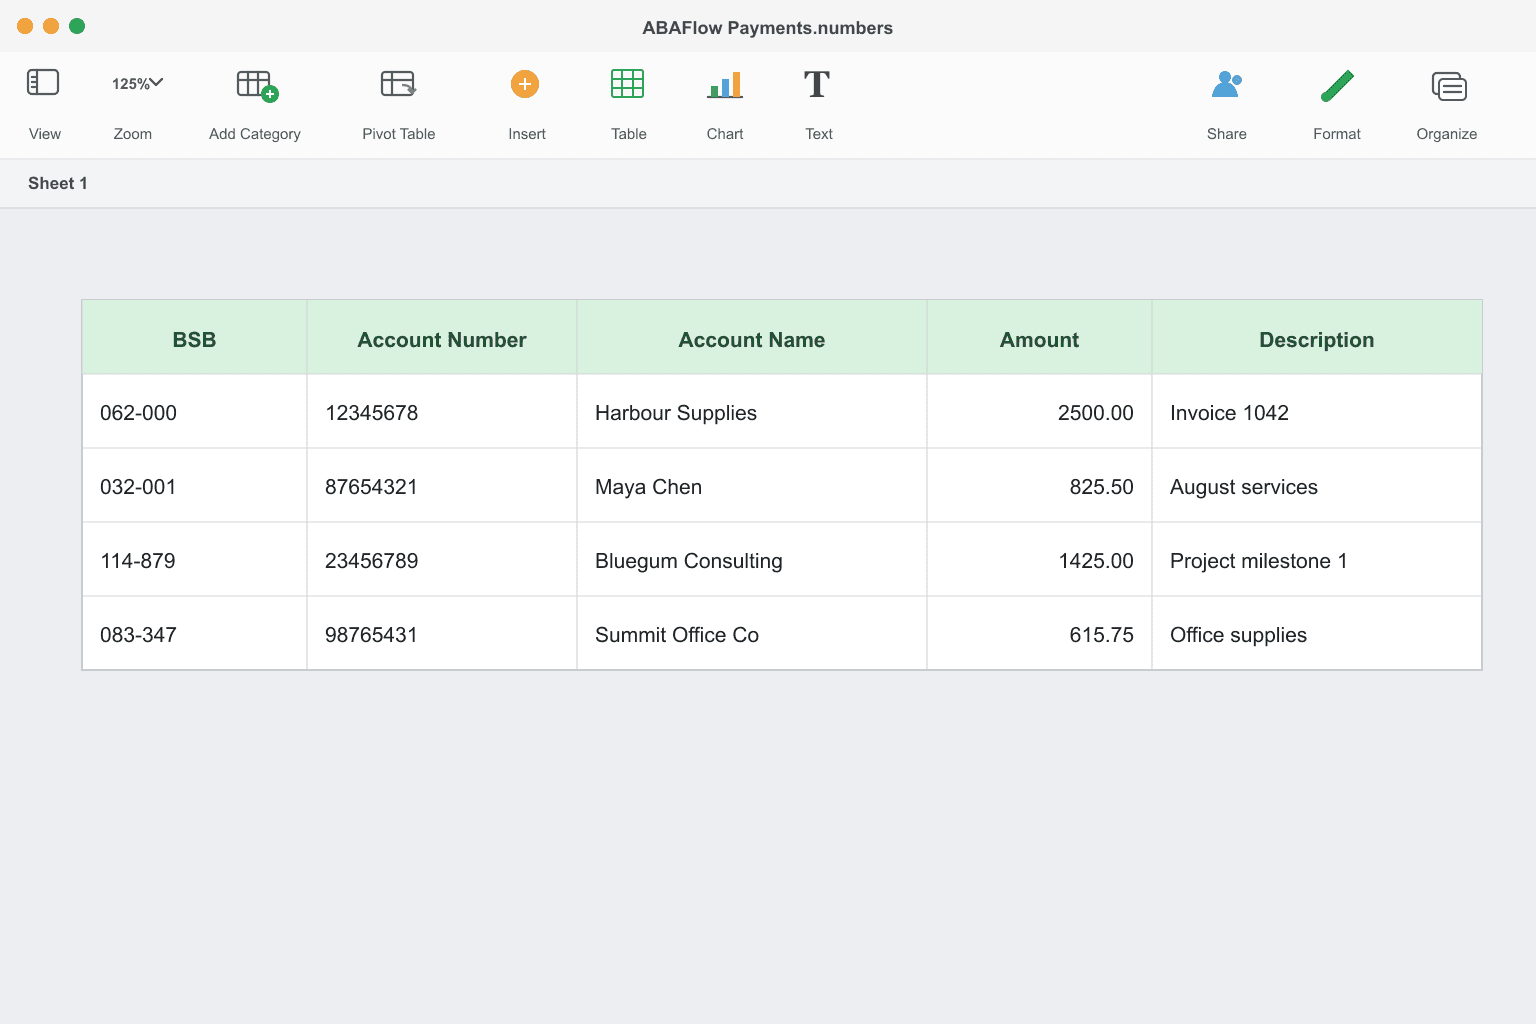This screenshot has height=1024, width=1536.
Task: Select amount 615.75 cell
Action: [x=1040, y=634]
